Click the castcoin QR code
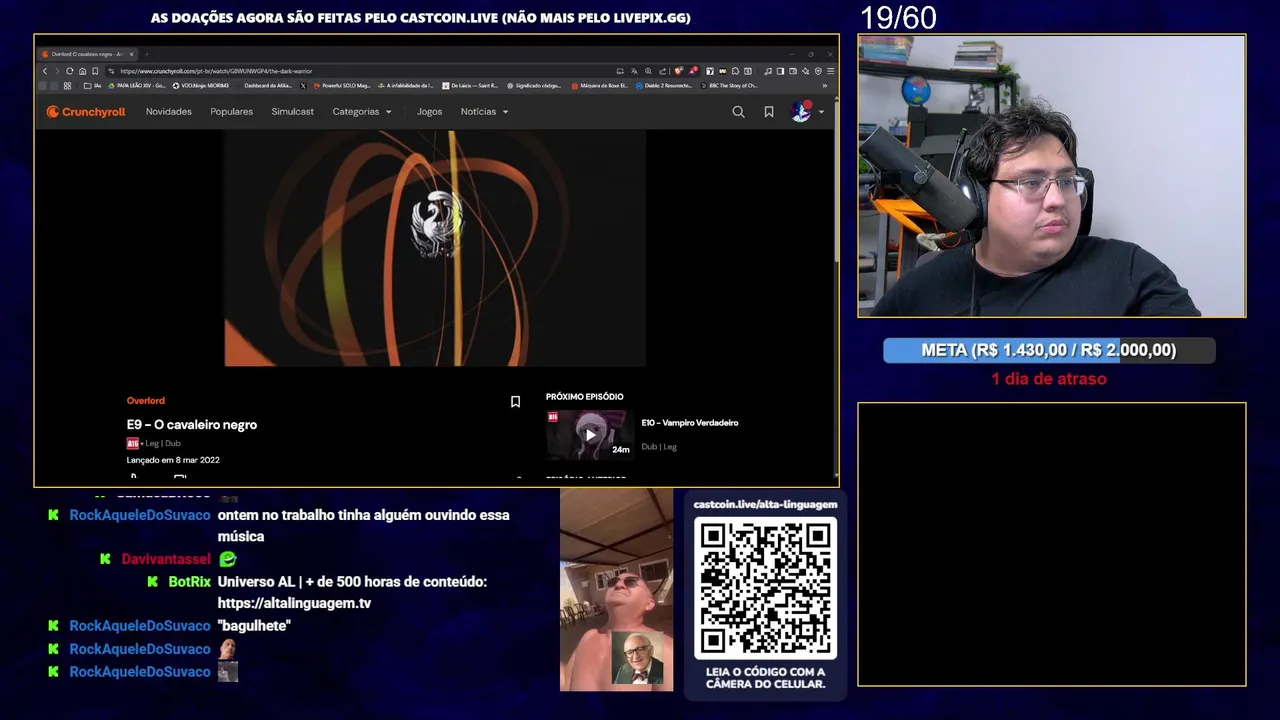This screenshot has height=720, width=1280. coord(765,588)
